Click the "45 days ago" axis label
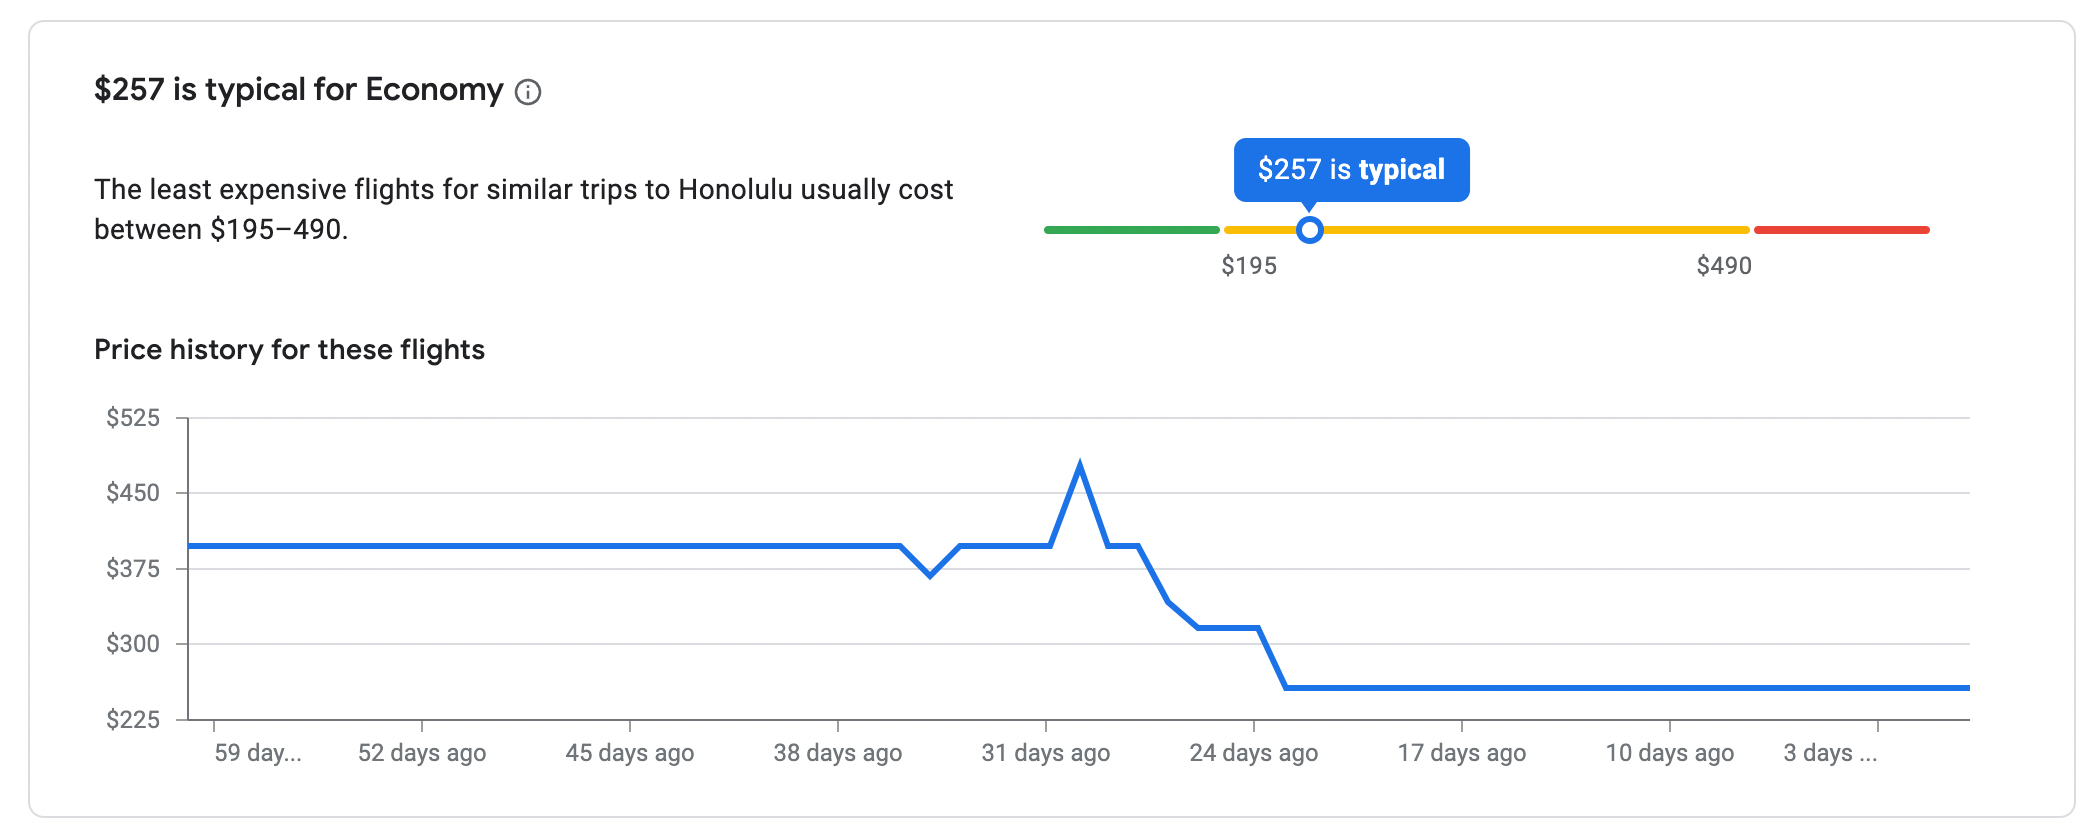Image resolution: width=2098 pixels, height=840 pixels. [630, 753]
